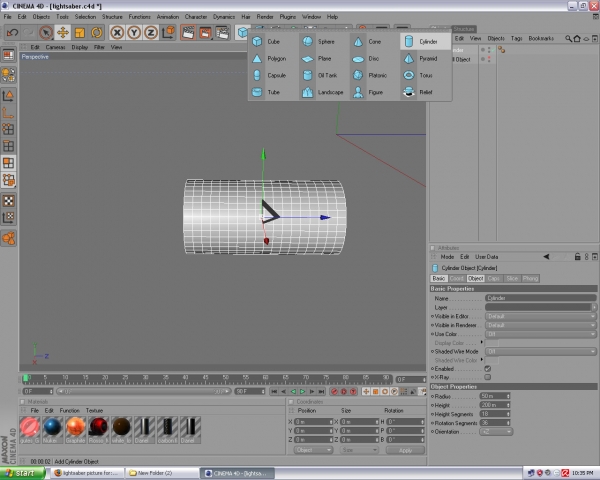The width and height of the screenshot is (600, 480).
Task: Open the Objects menu in the menu bar
Action: (41, 17)
